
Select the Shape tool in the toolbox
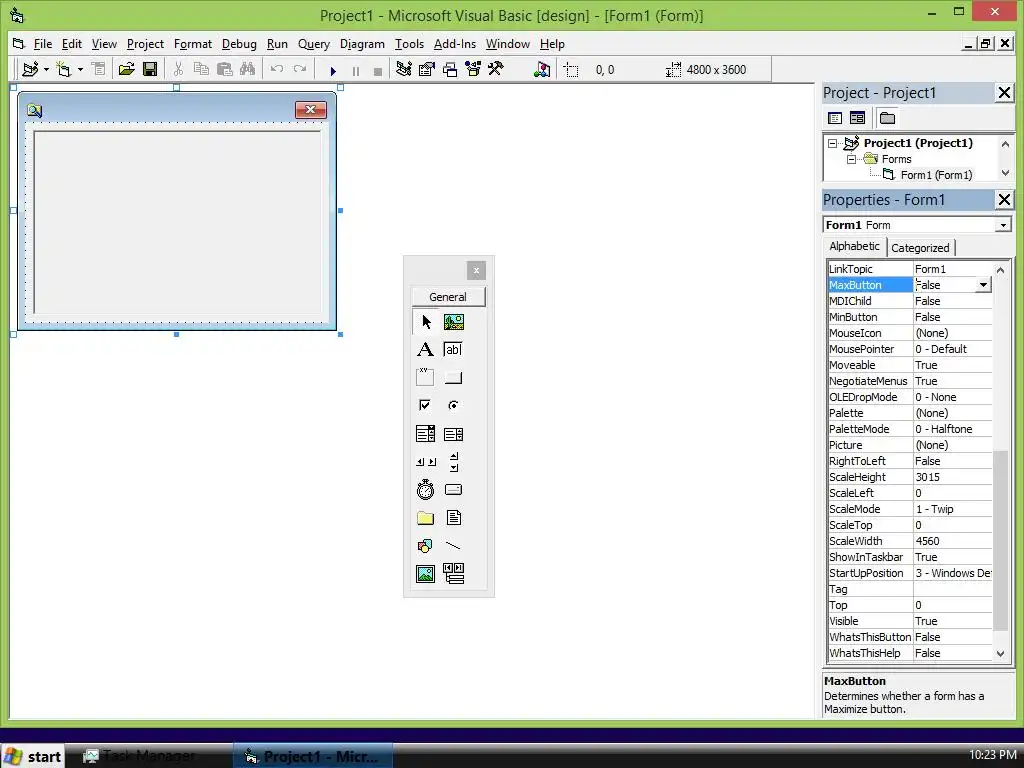[426, 546]
